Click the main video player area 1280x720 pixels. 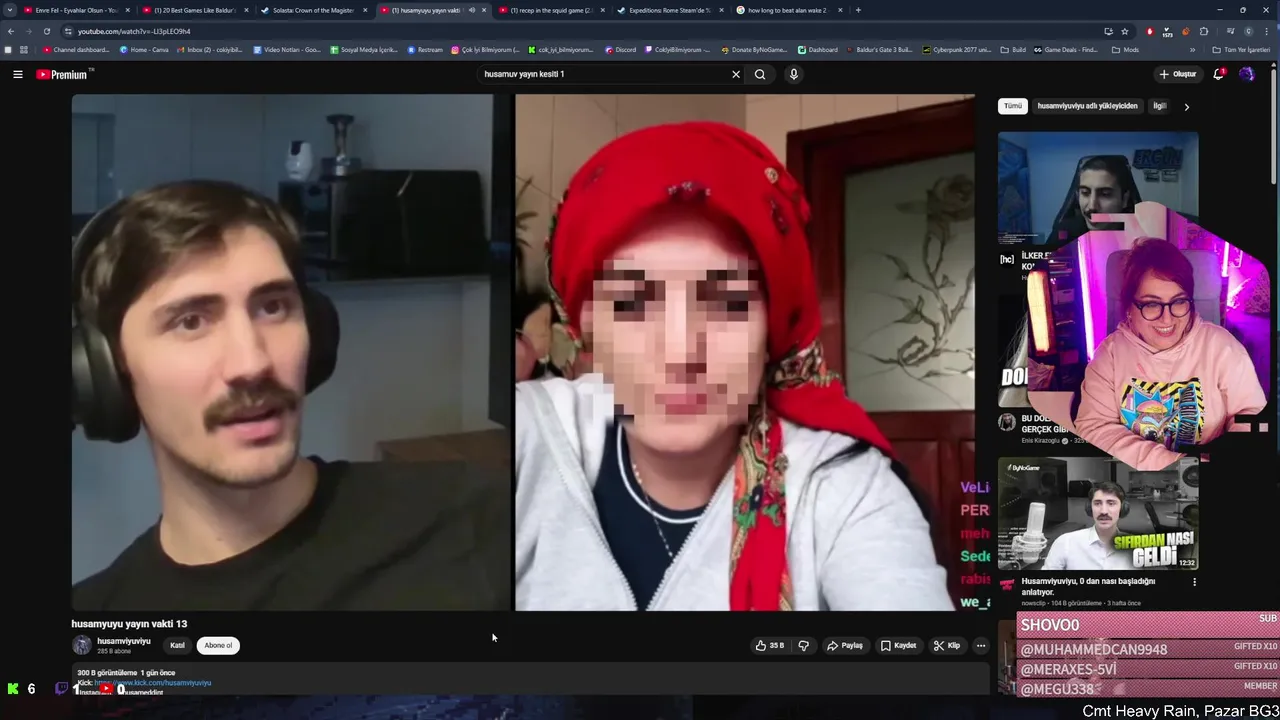tap(523, 352)
